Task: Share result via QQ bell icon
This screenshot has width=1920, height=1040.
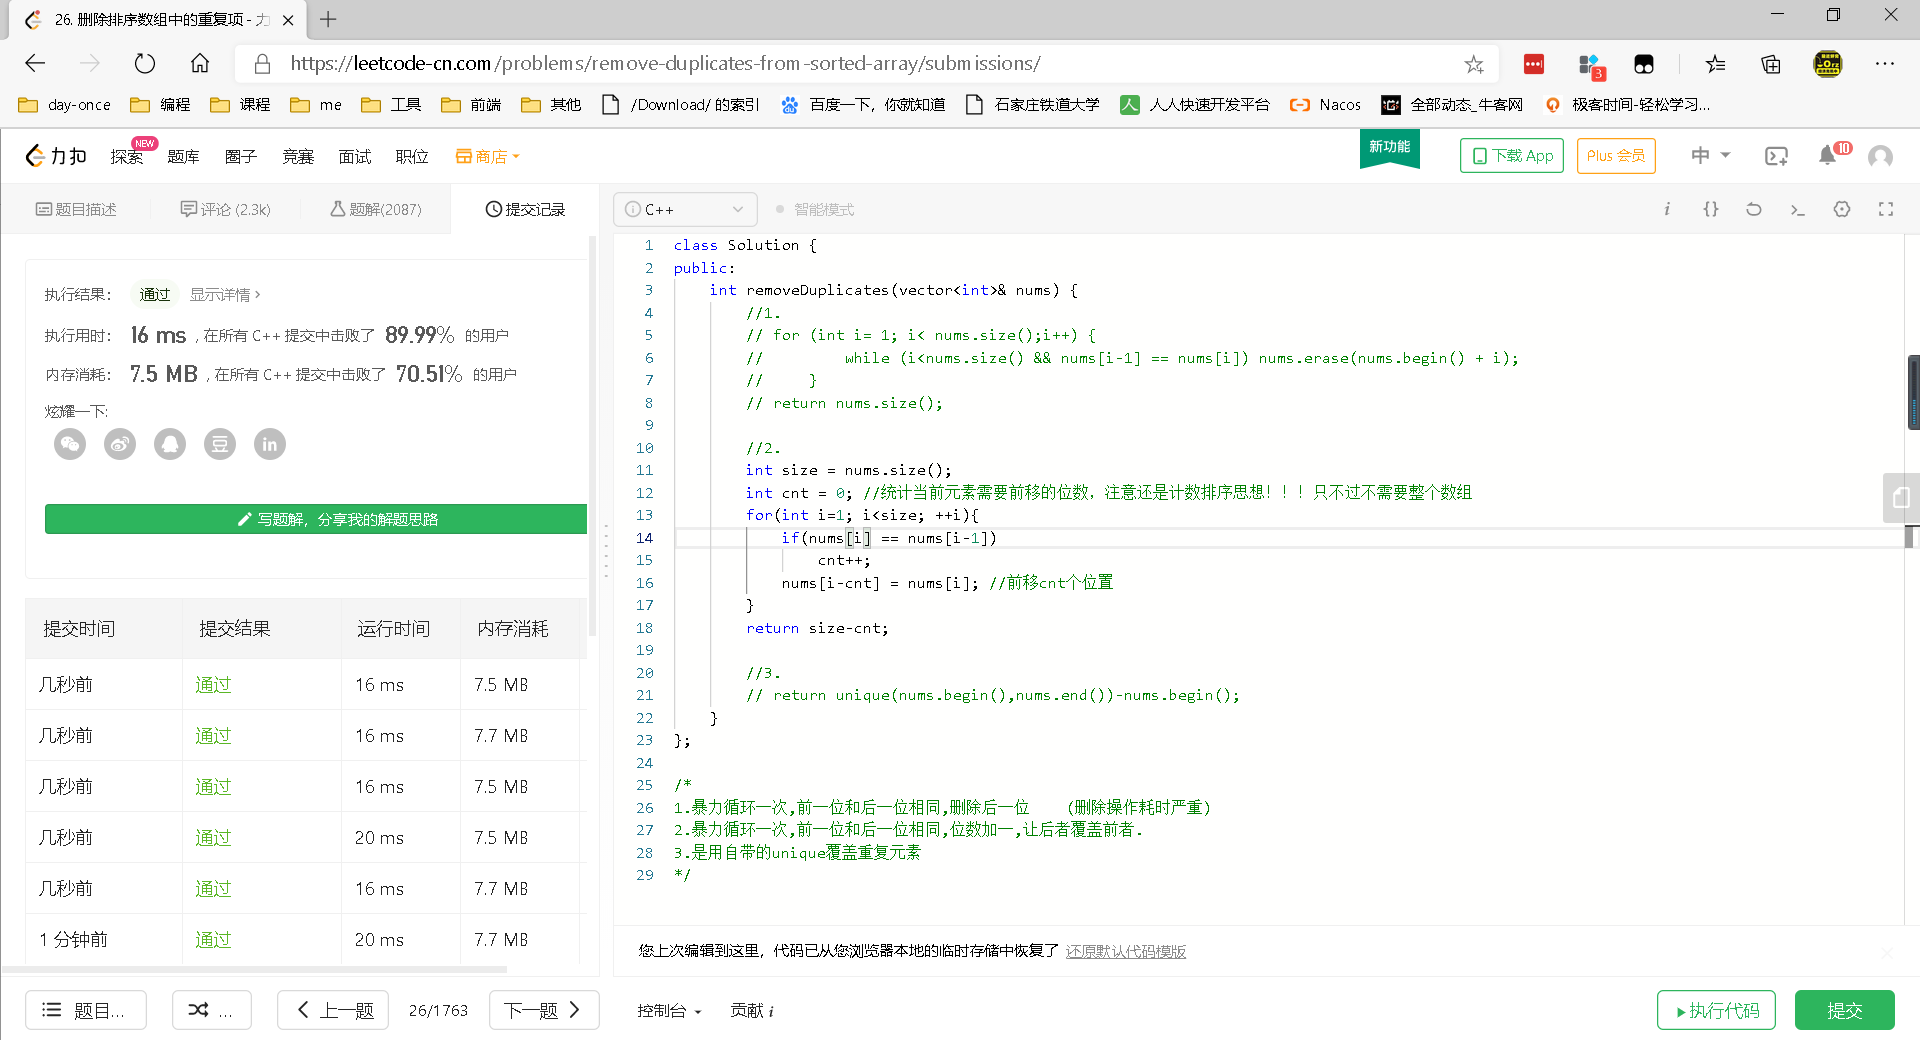Action: point(170,444)
